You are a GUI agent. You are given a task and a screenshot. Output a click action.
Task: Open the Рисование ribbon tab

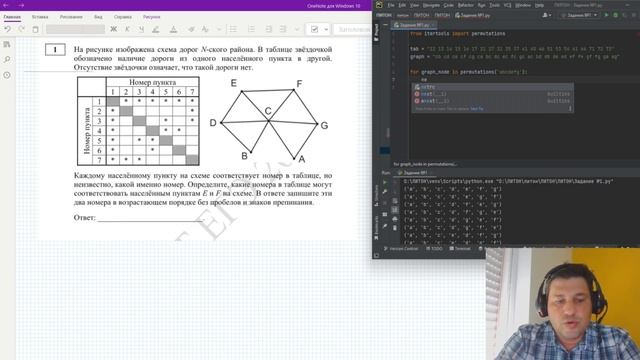71,17
